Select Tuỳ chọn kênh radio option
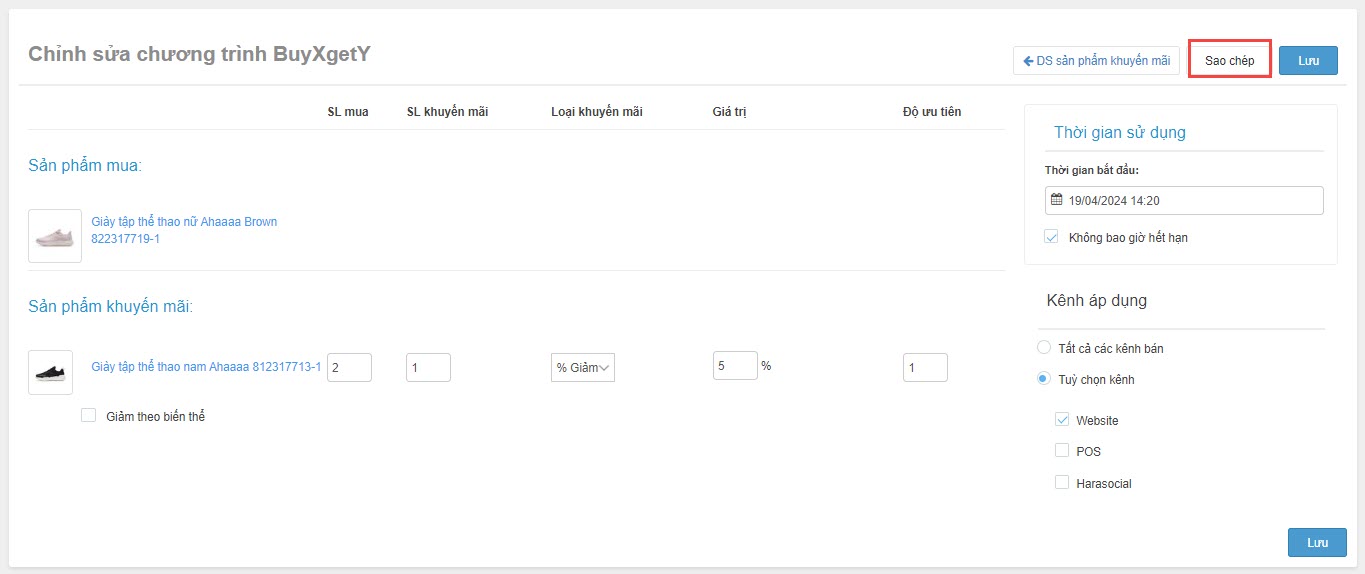This screenshot has height=574, width=1365. tap(1044, 379)
